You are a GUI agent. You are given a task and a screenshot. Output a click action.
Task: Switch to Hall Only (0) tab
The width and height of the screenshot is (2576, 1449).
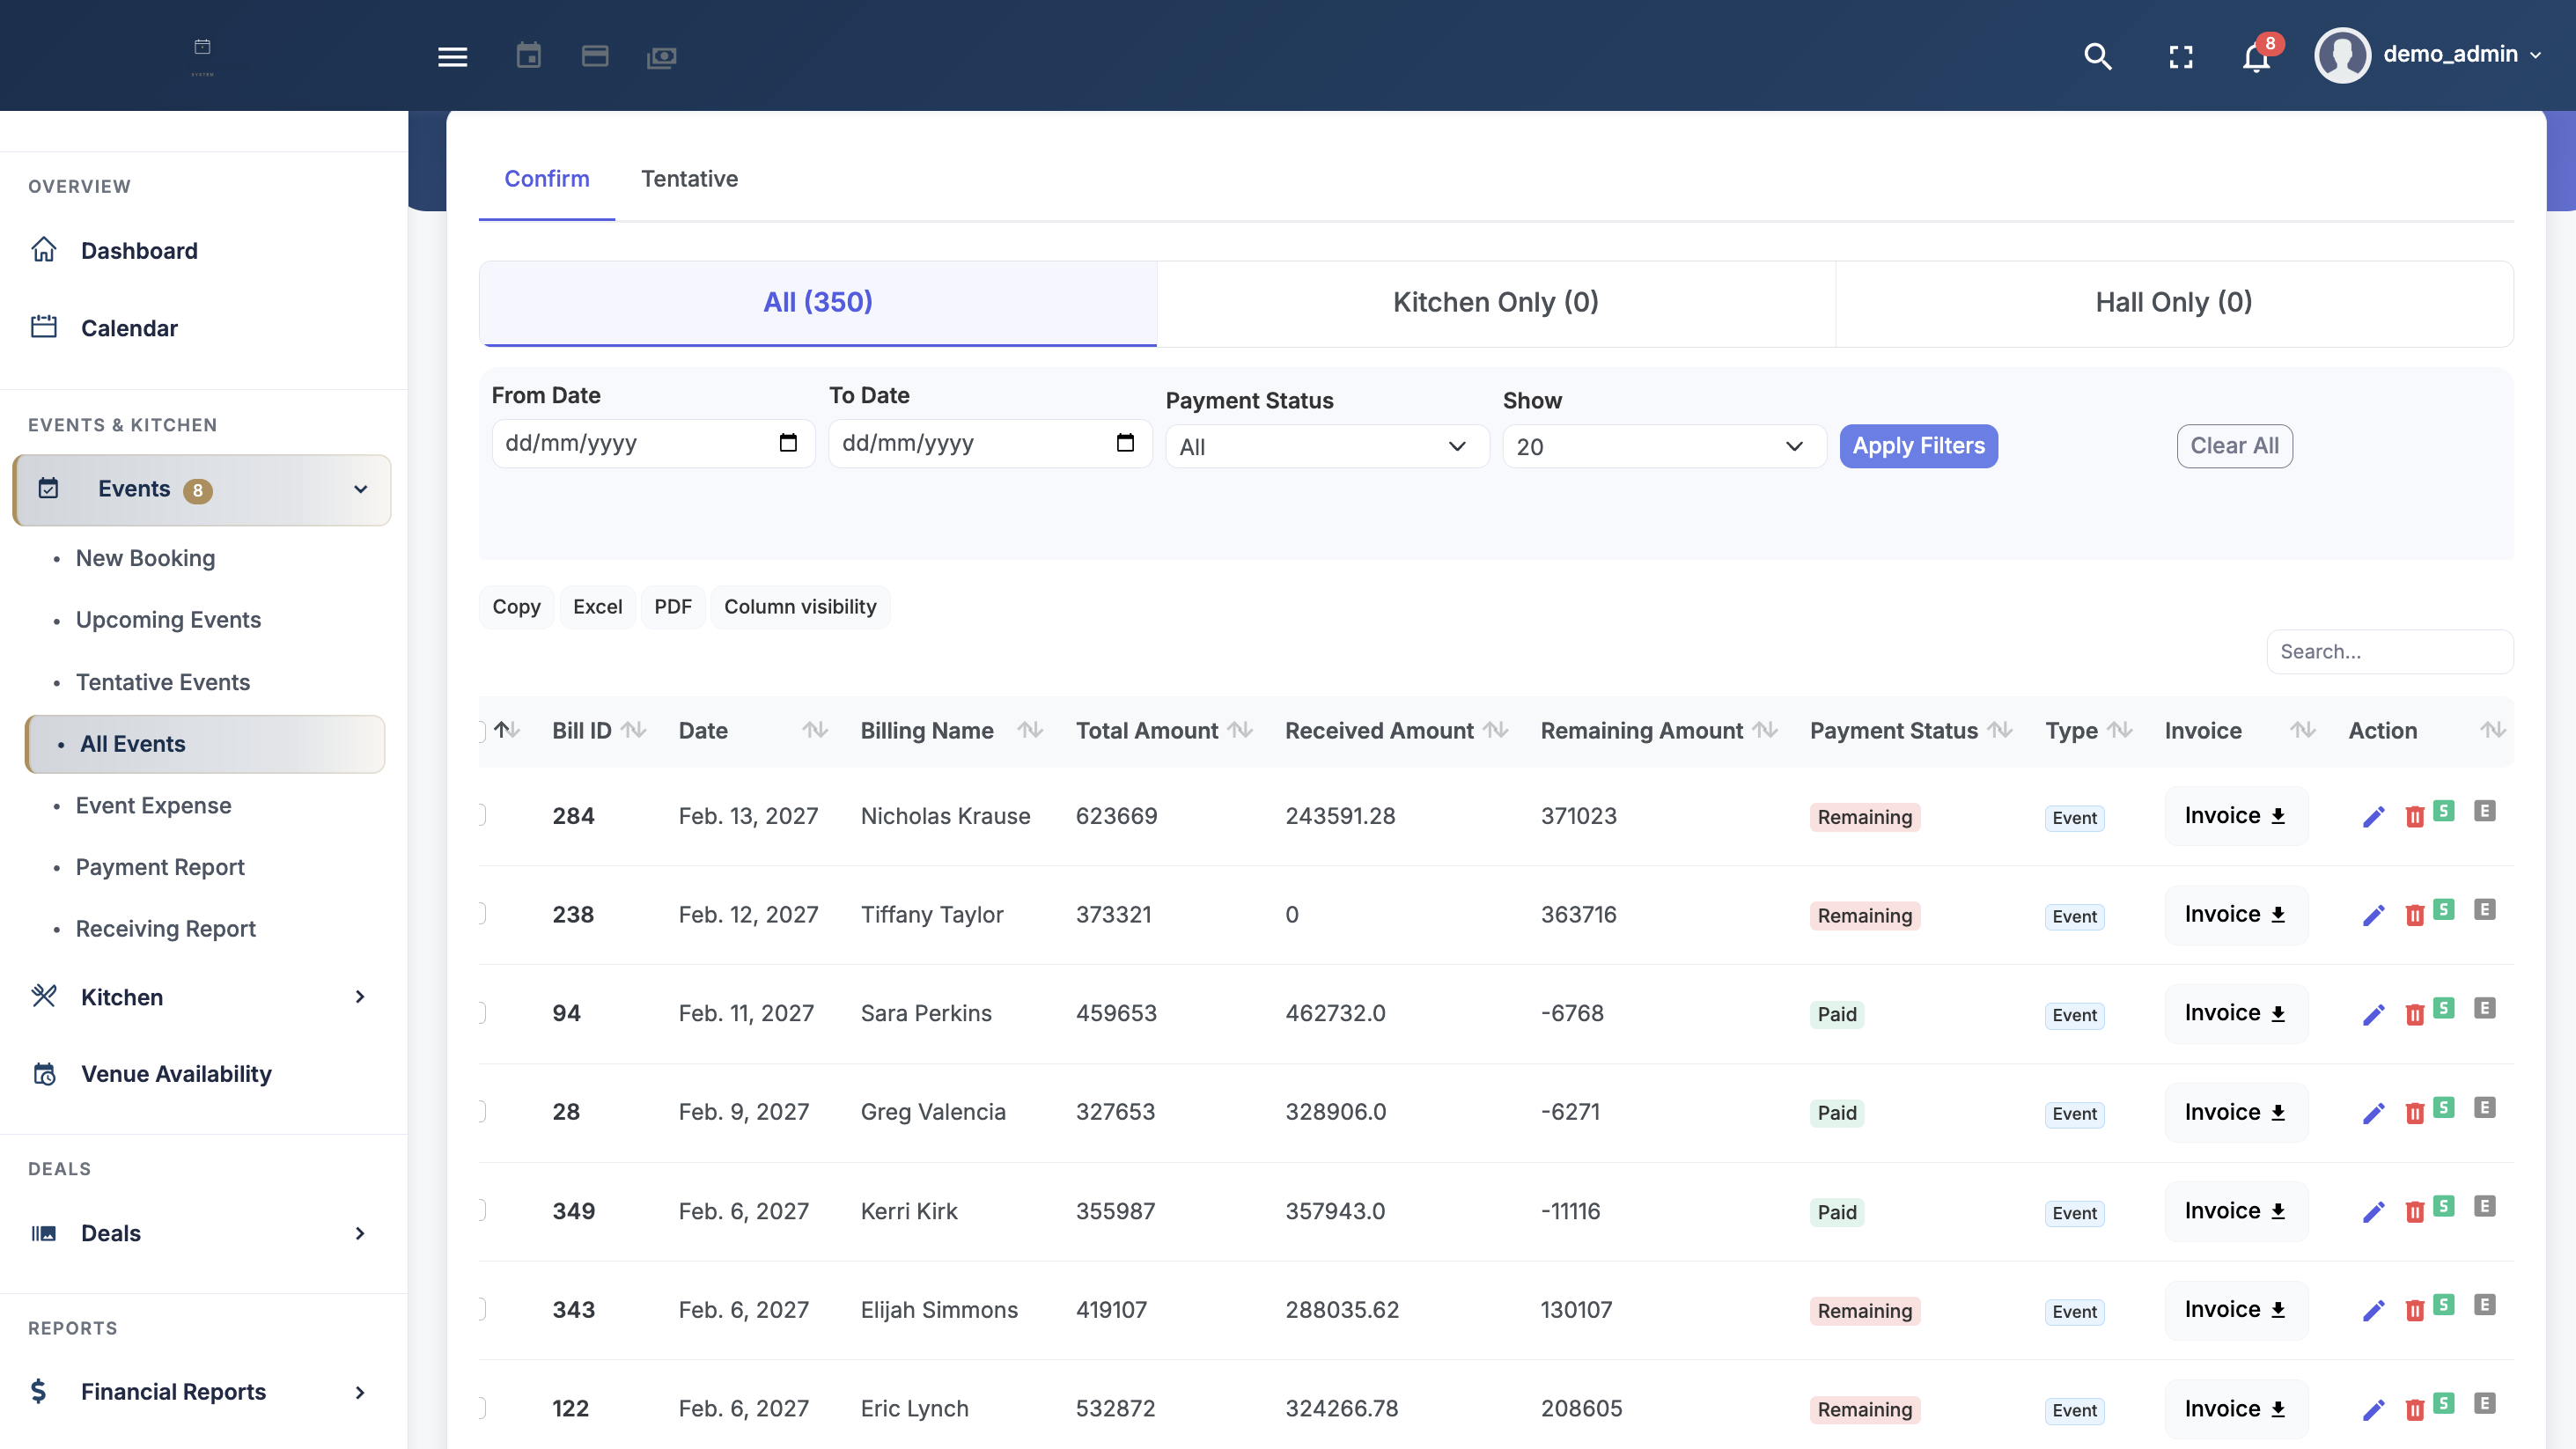coord(2174,303)
